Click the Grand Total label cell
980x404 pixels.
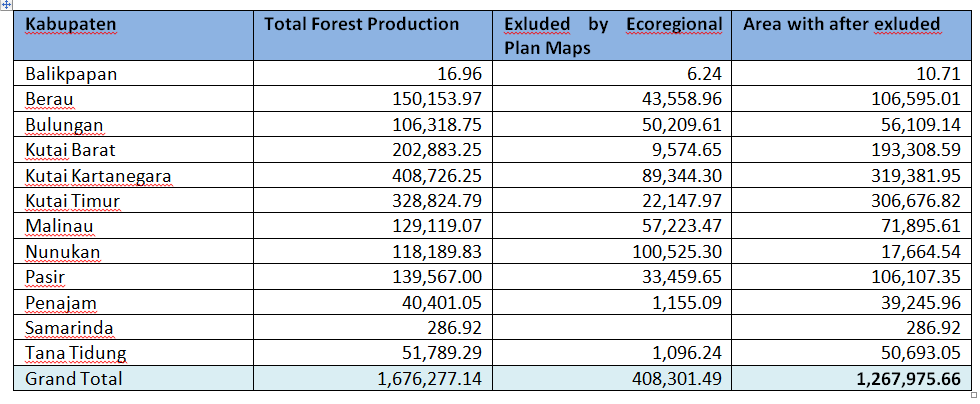74,378
